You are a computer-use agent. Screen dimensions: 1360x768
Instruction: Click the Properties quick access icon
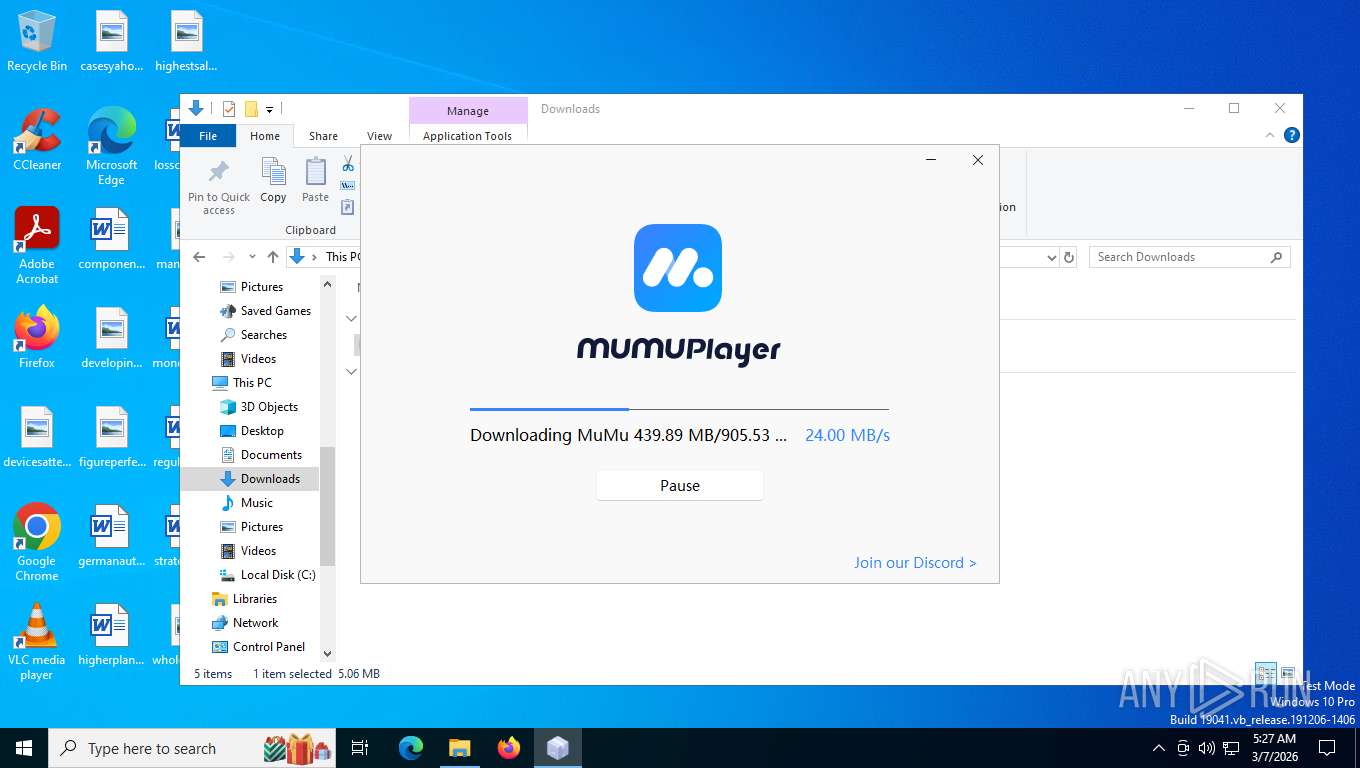[229, 109]
